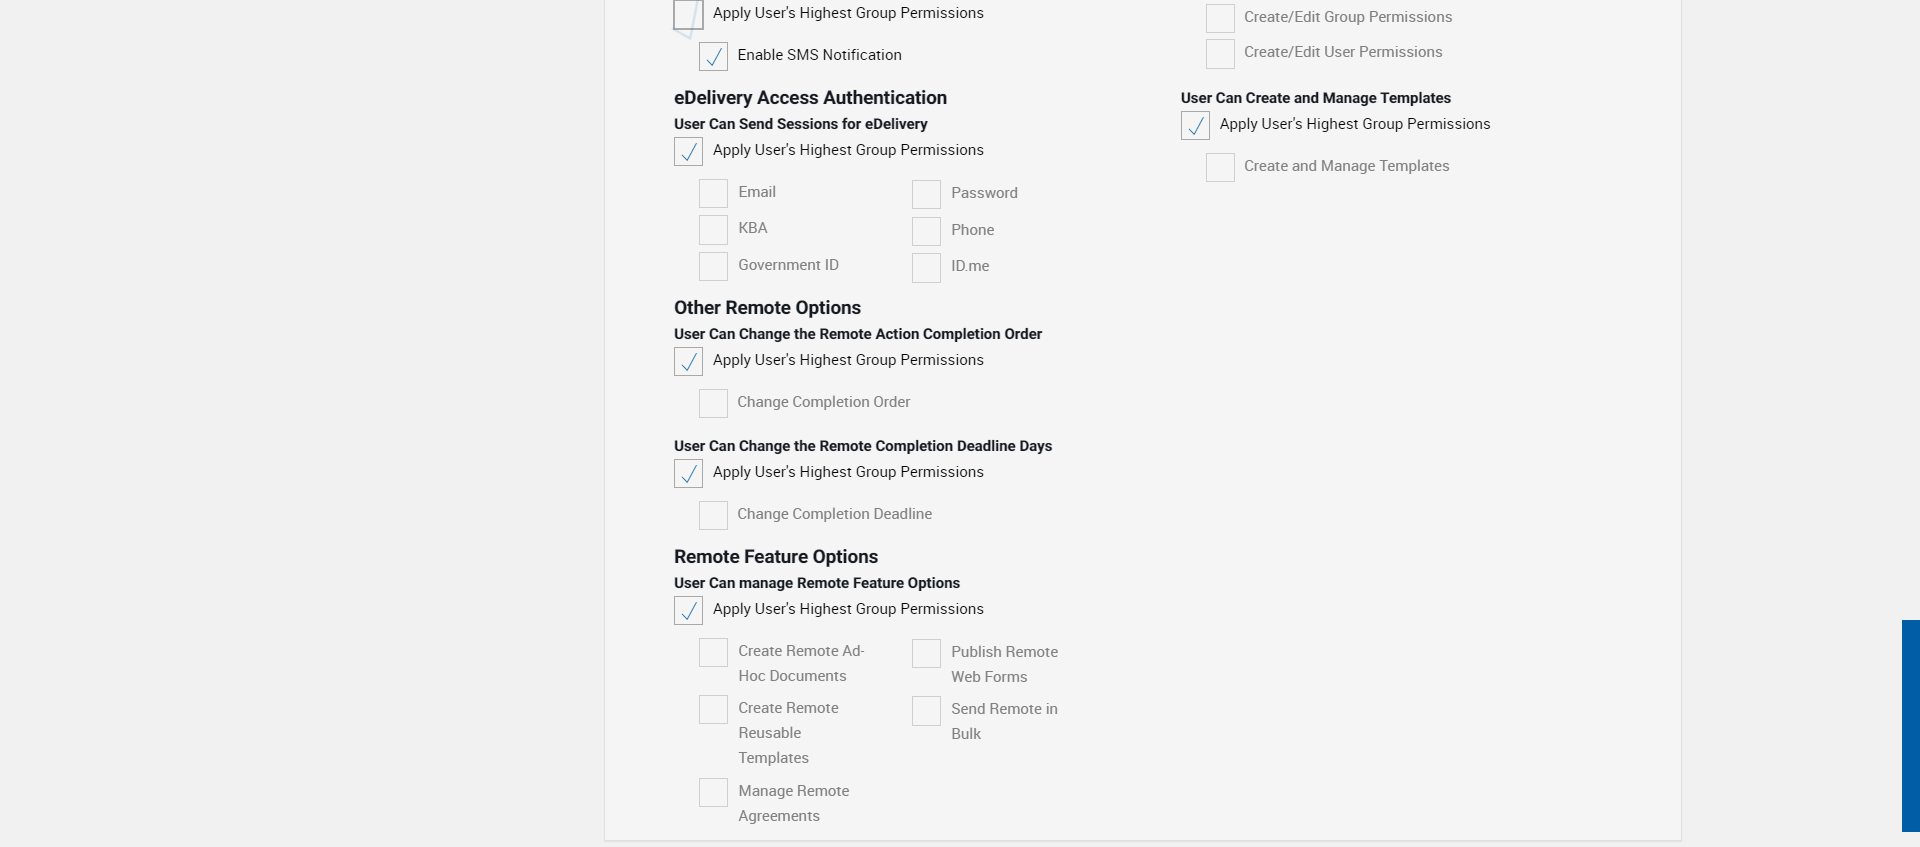Select the KBA checkbox
The height and width of the screenshot is (847, 1920).
point(713,230)
